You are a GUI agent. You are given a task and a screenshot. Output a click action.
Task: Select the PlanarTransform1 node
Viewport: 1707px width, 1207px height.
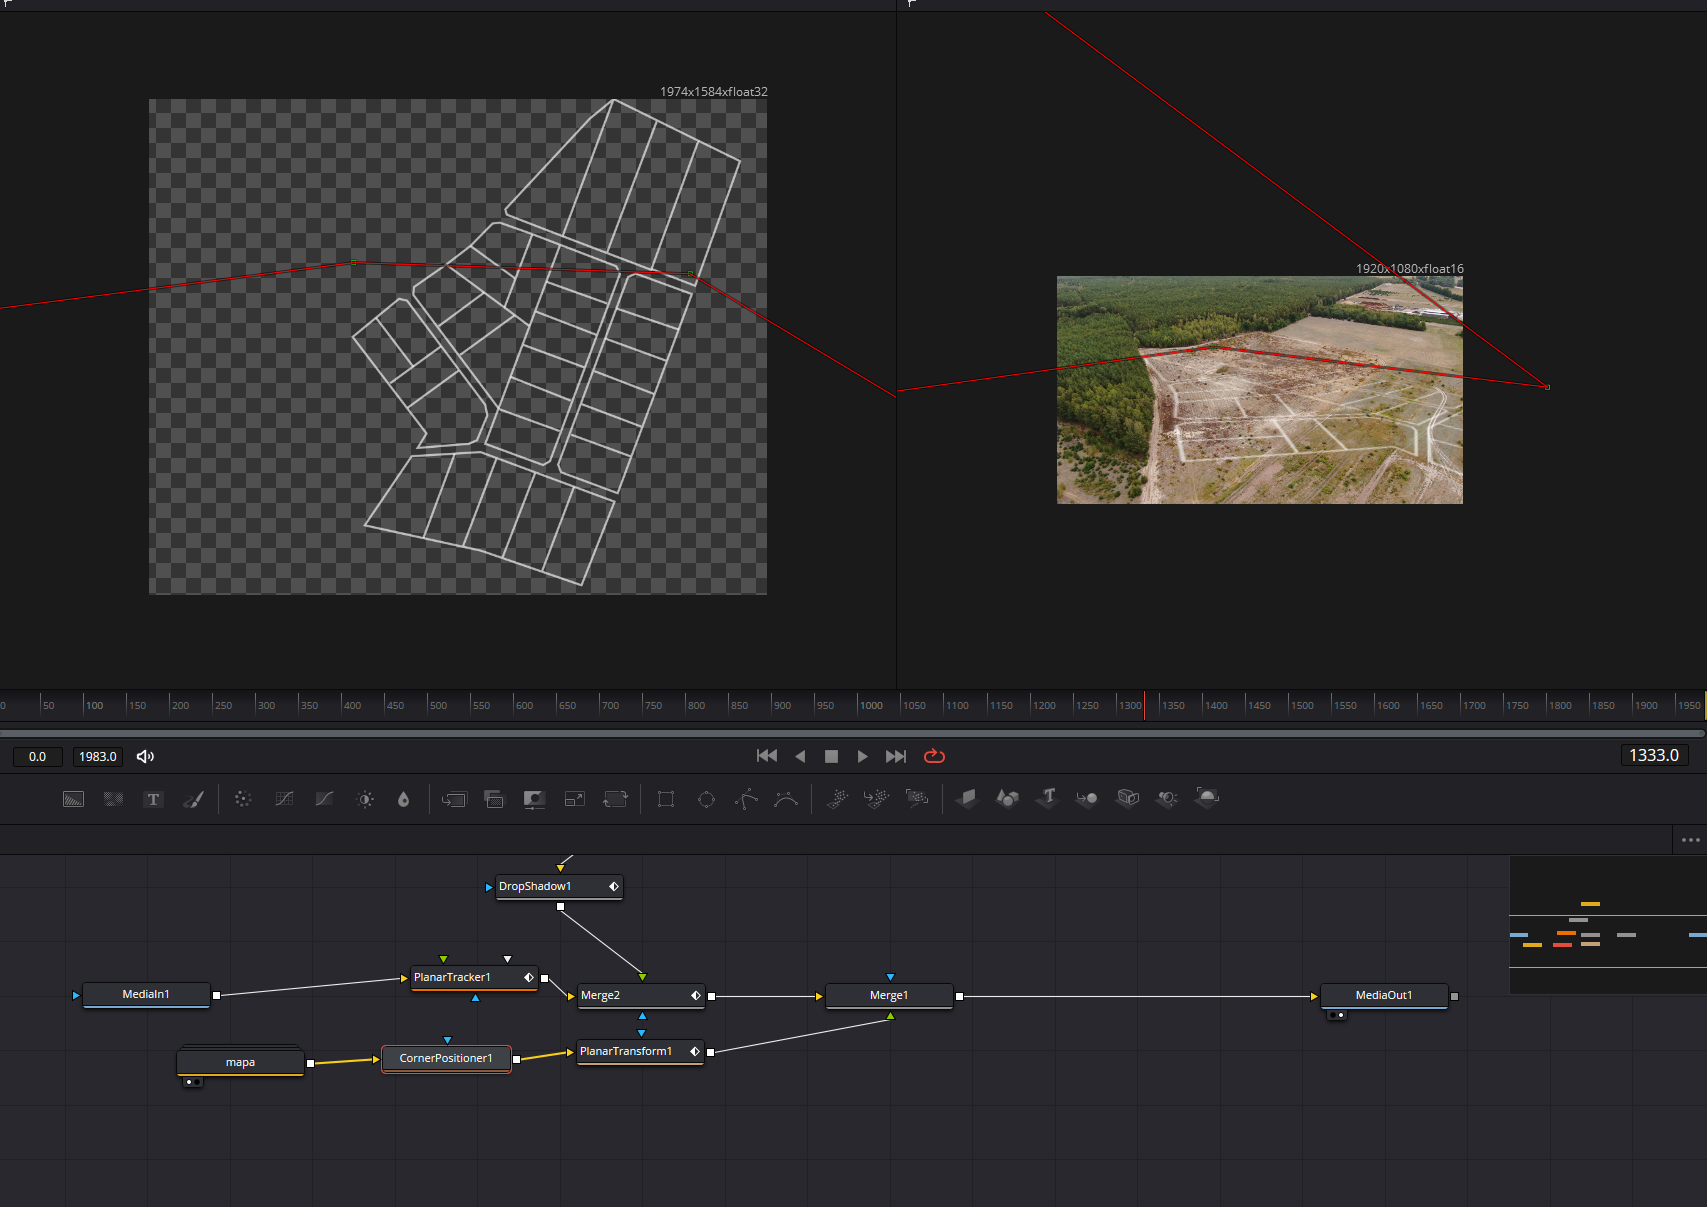click(641, 1052)
